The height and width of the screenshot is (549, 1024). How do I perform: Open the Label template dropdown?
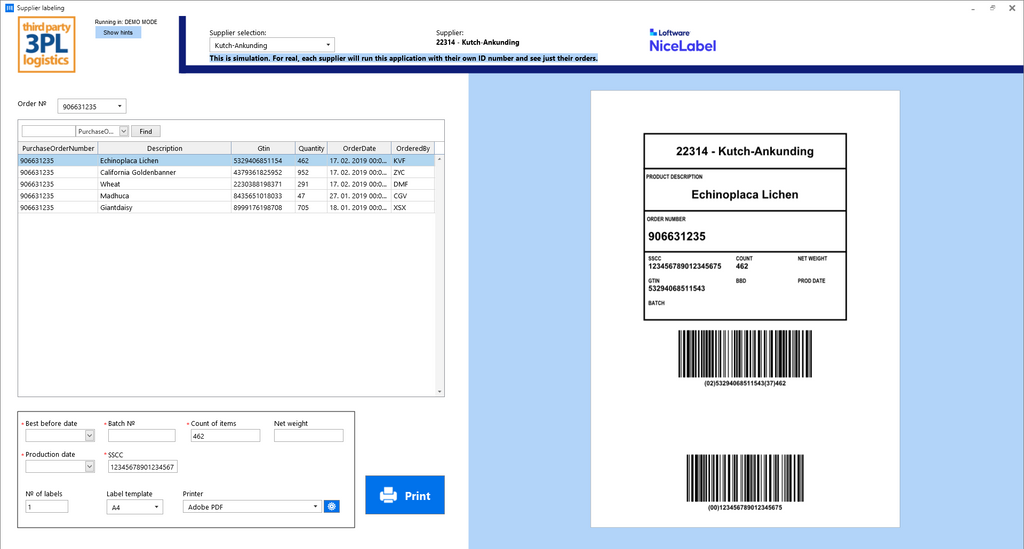pos(135,507)
